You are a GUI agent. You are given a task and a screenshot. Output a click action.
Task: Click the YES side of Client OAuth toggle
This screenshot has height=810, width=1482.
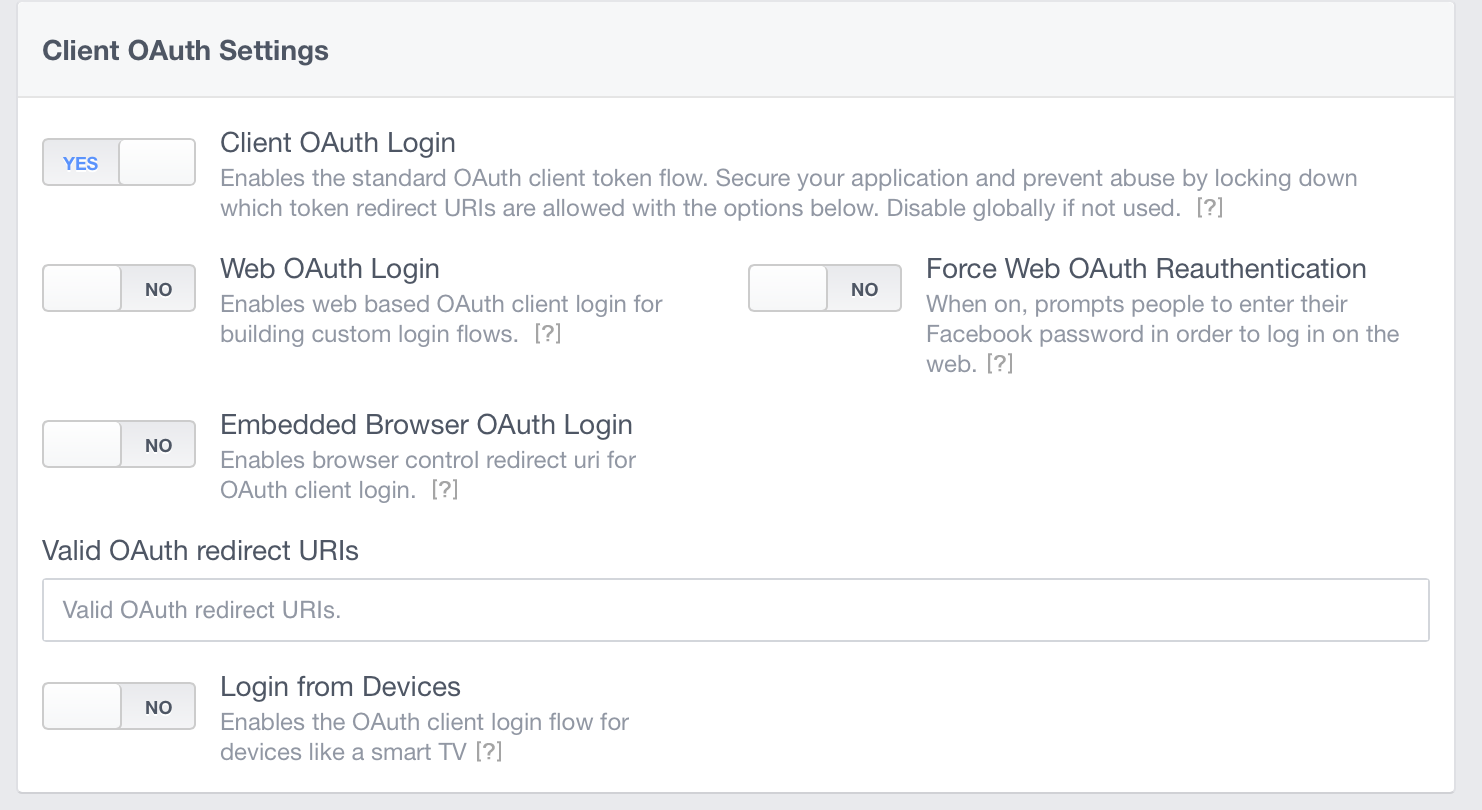coord(80,163)
